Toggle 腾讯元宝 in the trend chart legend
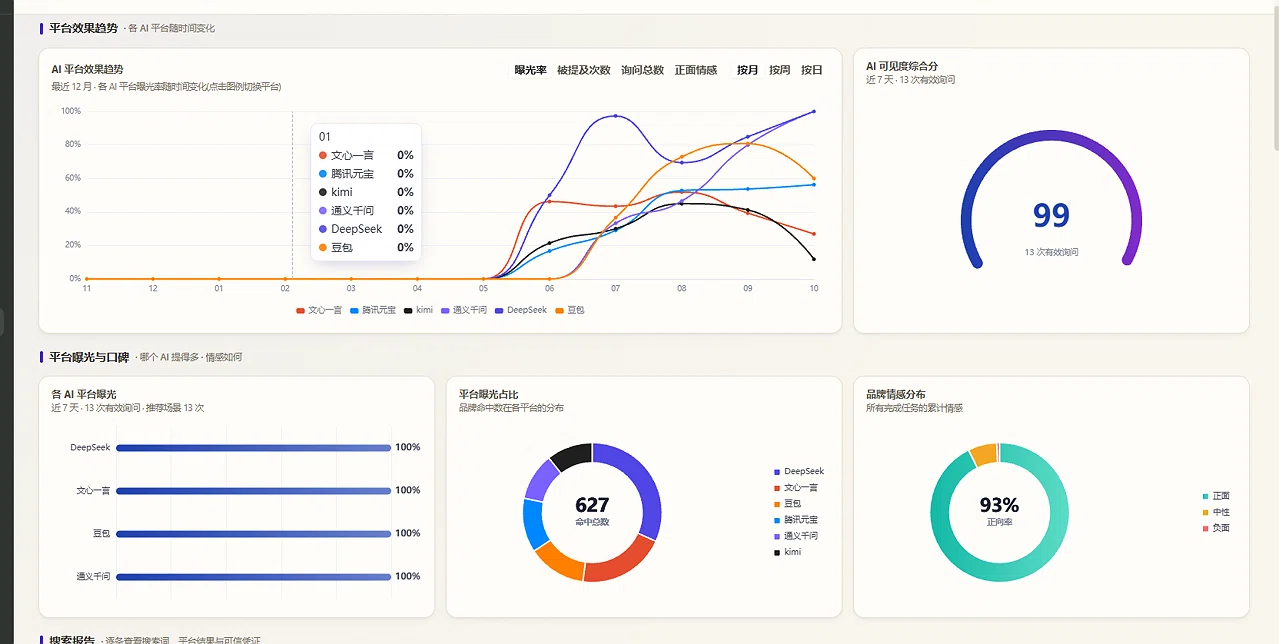 click(371, 310)
